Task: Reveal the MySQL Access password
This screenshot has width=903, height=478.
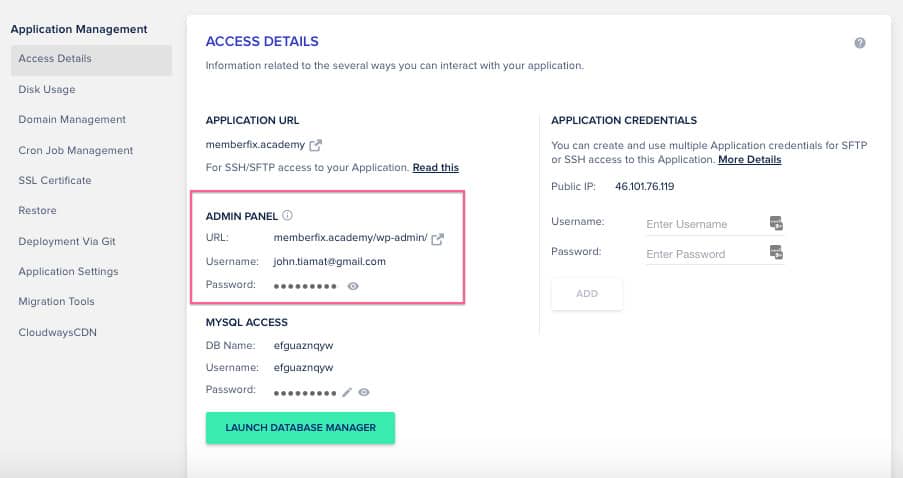Action: (364, 393)
